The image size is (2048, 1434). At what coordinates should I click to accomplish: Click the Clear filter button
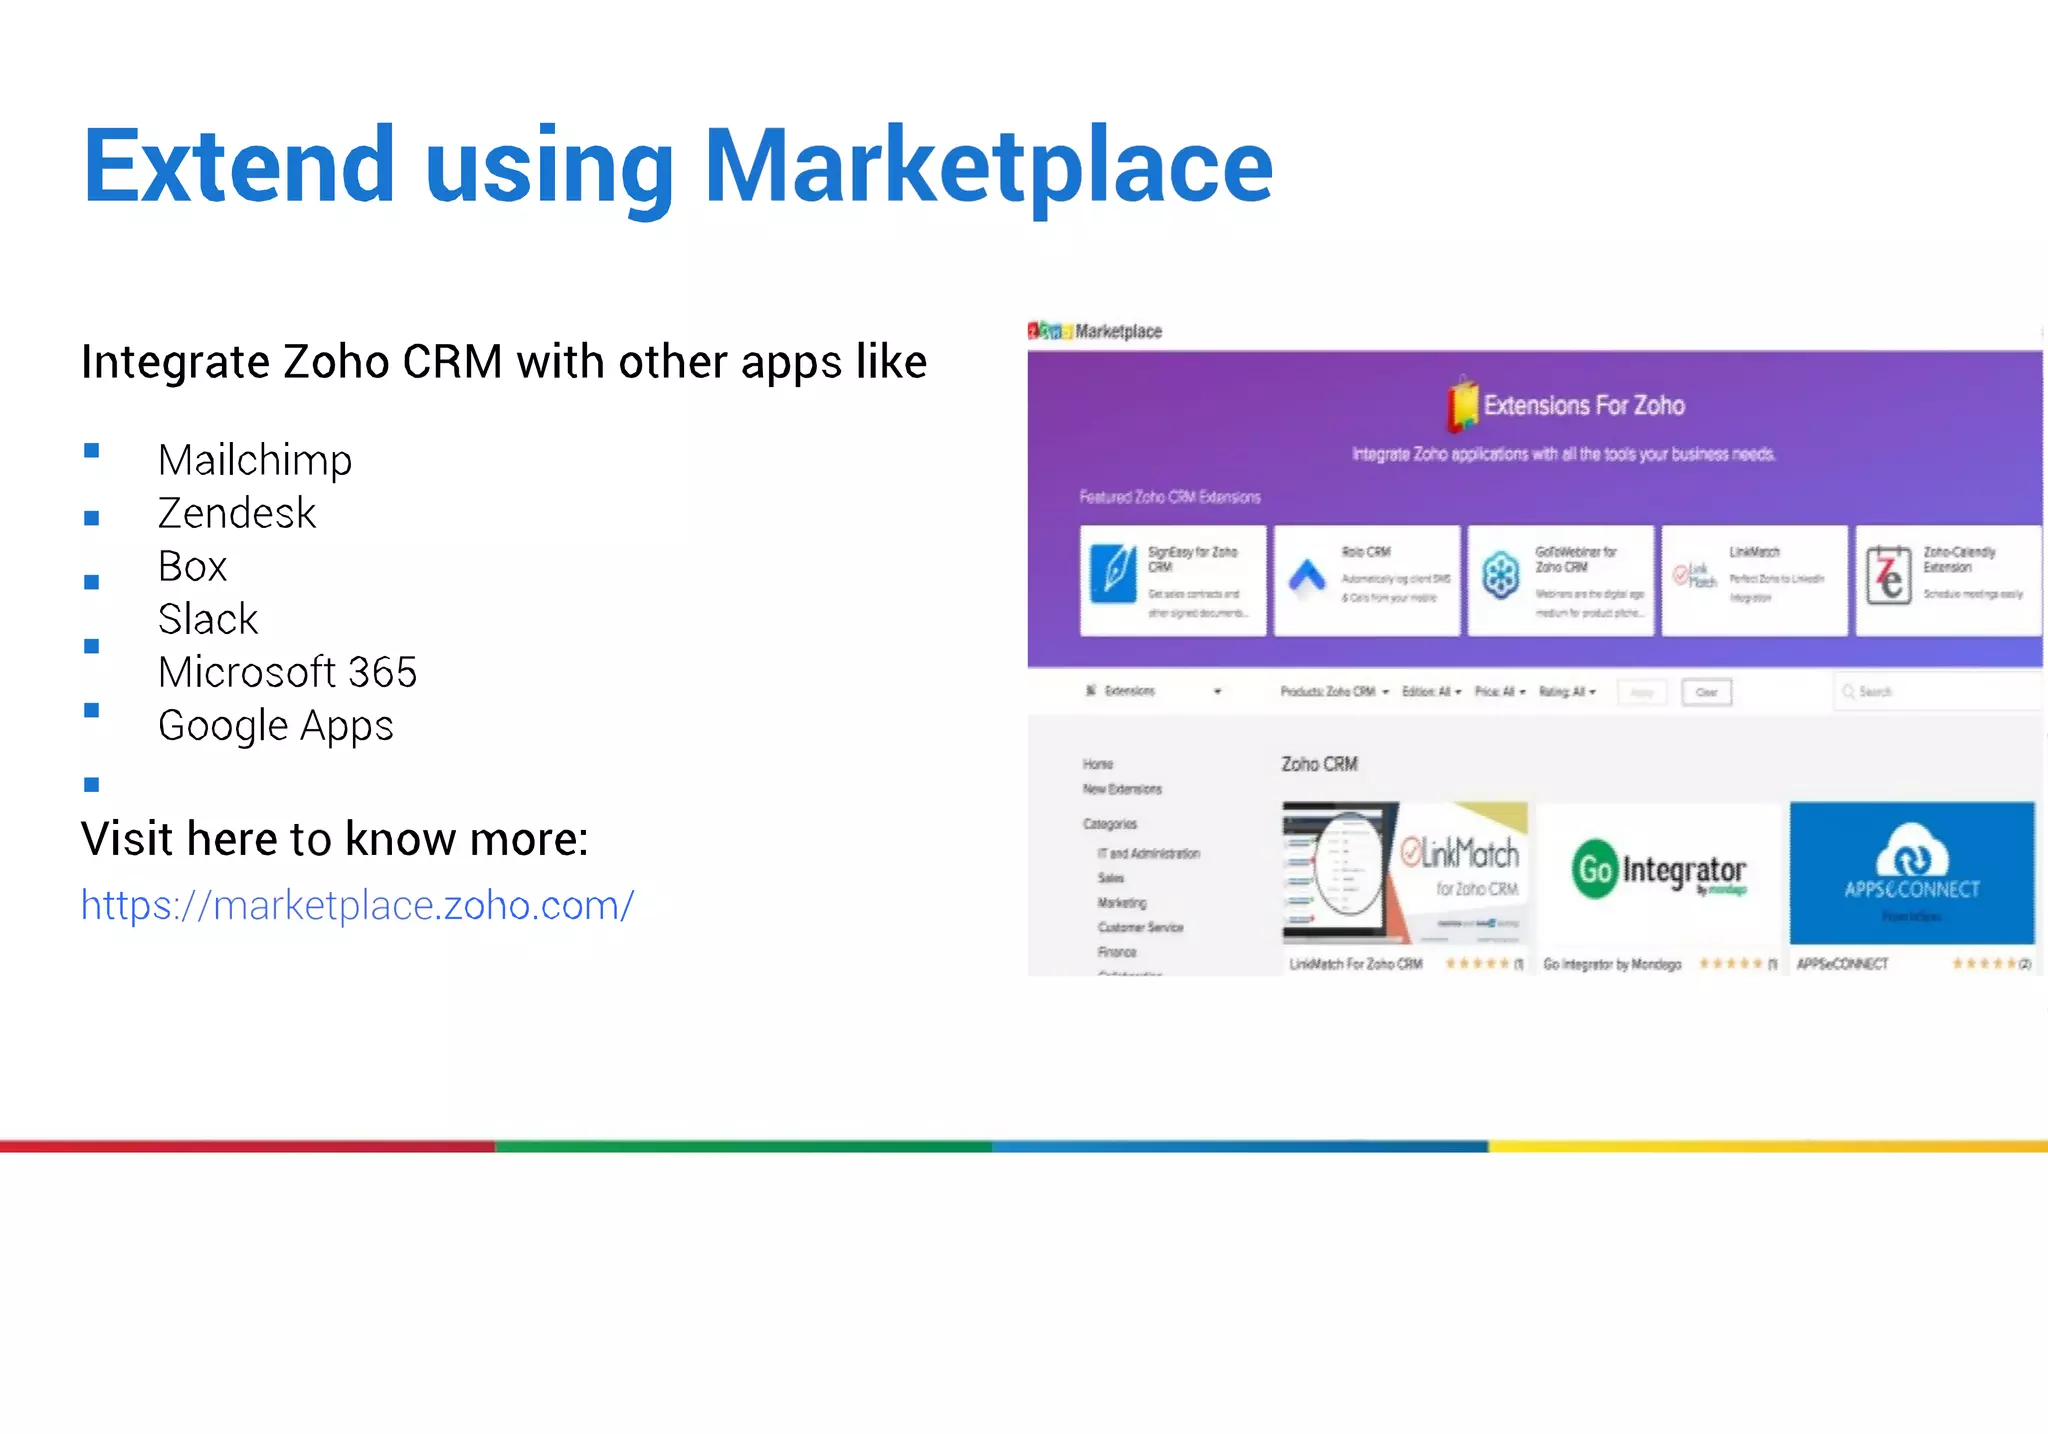click(1706, 692)
